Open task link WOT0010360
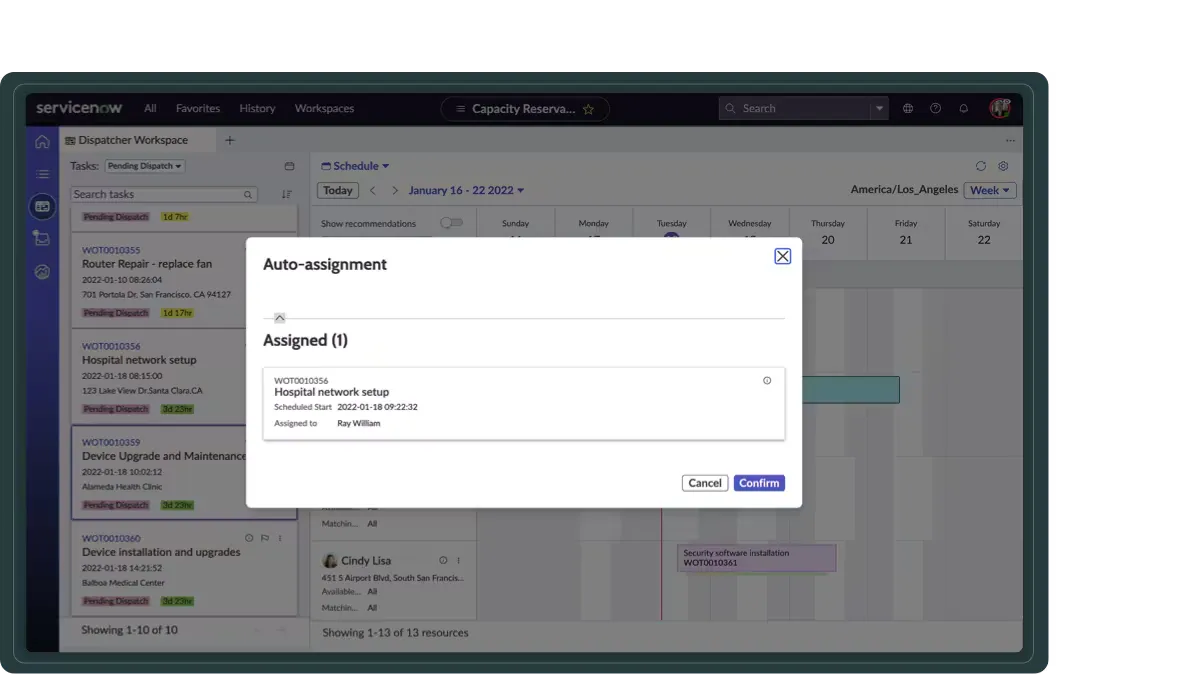 pyautogui.click(x=111, y=538)
